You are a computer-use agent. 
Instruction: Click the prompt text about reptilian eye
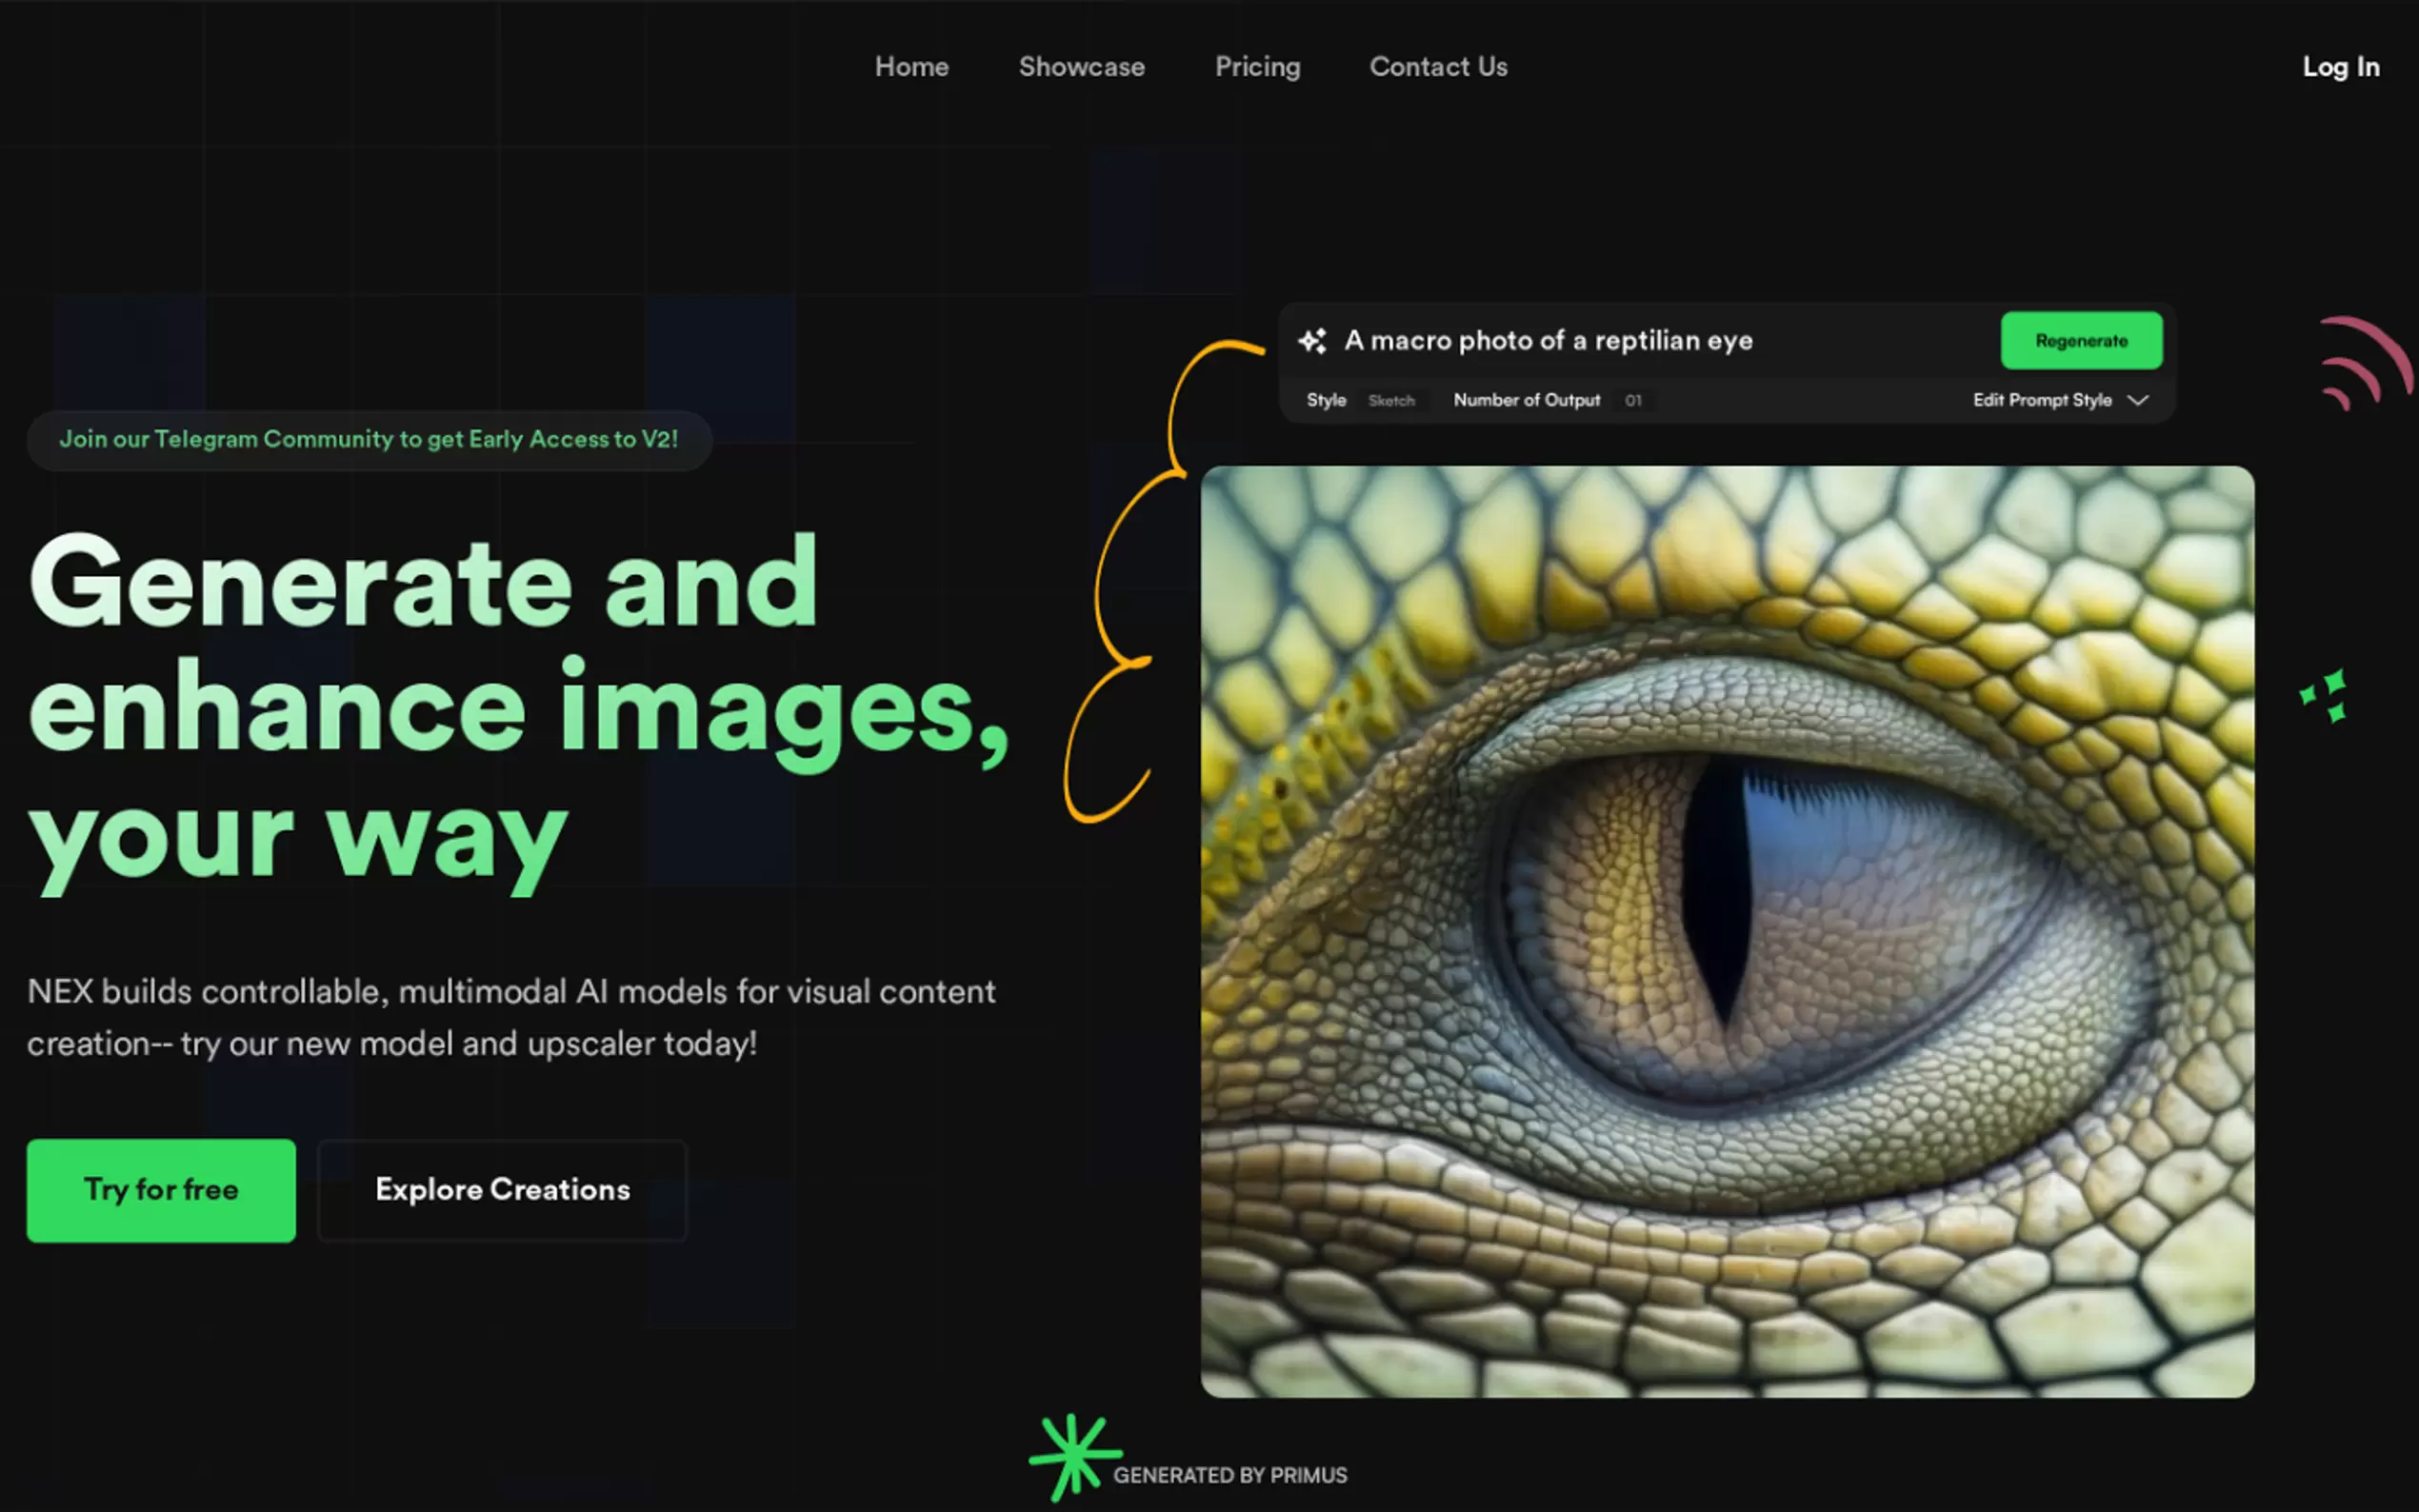[1548, 341]
